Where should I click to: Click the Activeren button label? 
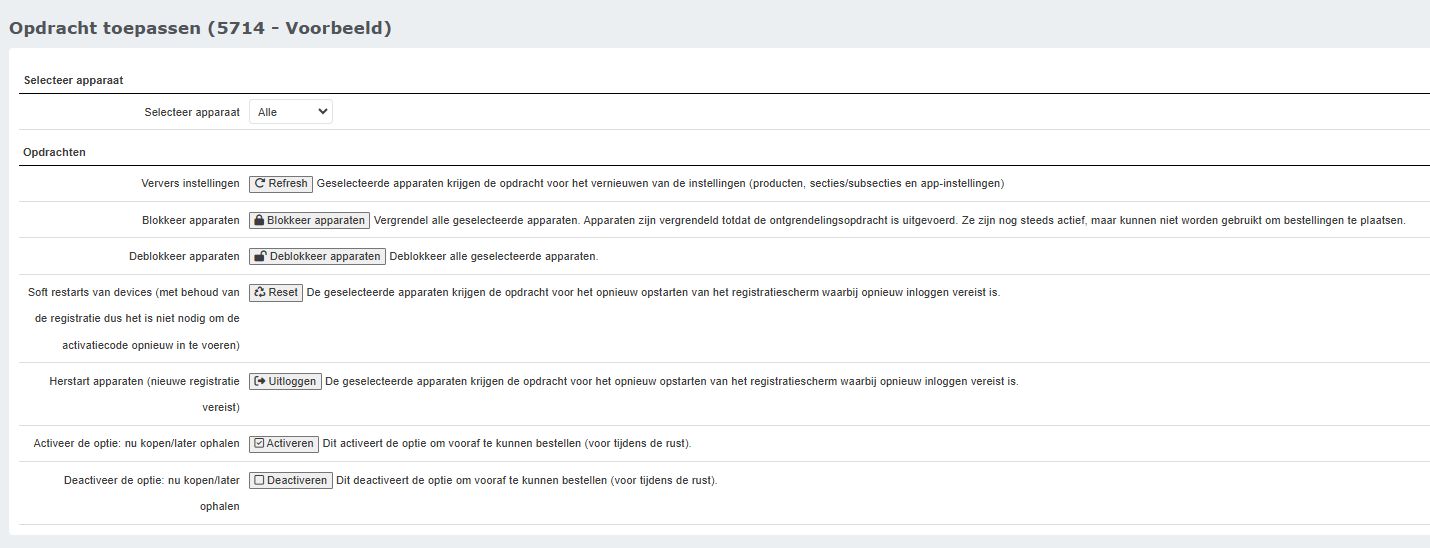click(290, 443)
